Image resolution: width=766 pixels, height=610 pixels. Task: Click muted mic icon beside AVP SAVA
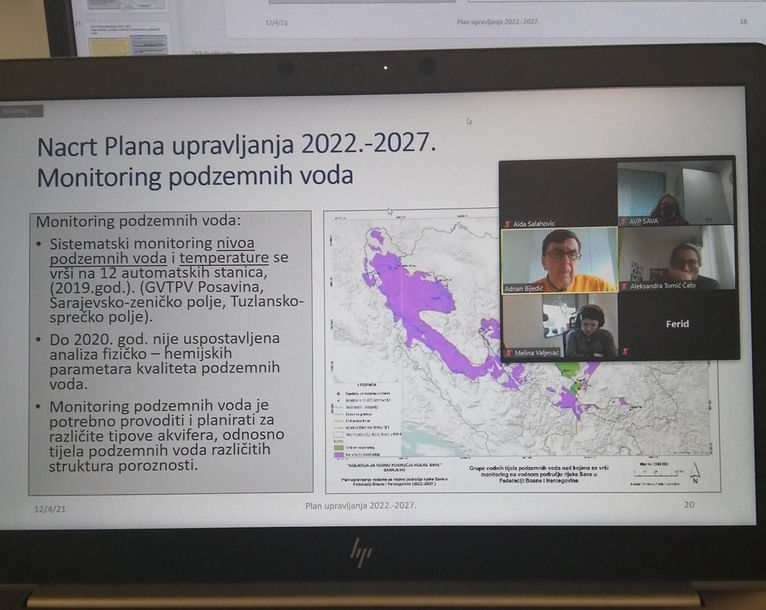tap(623, 222)
